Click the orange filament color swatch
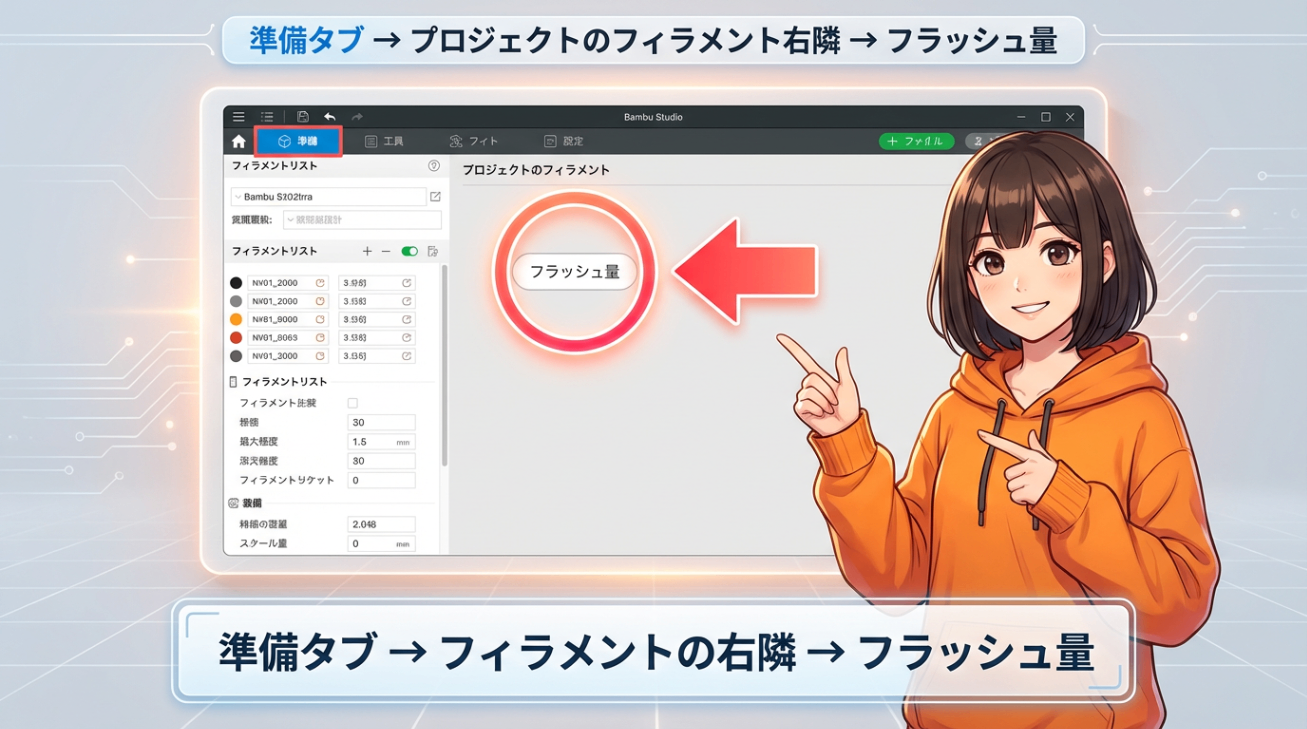The width and height of the screenshot is (1307, 729). pyautogui.click(x=236, y=319)
